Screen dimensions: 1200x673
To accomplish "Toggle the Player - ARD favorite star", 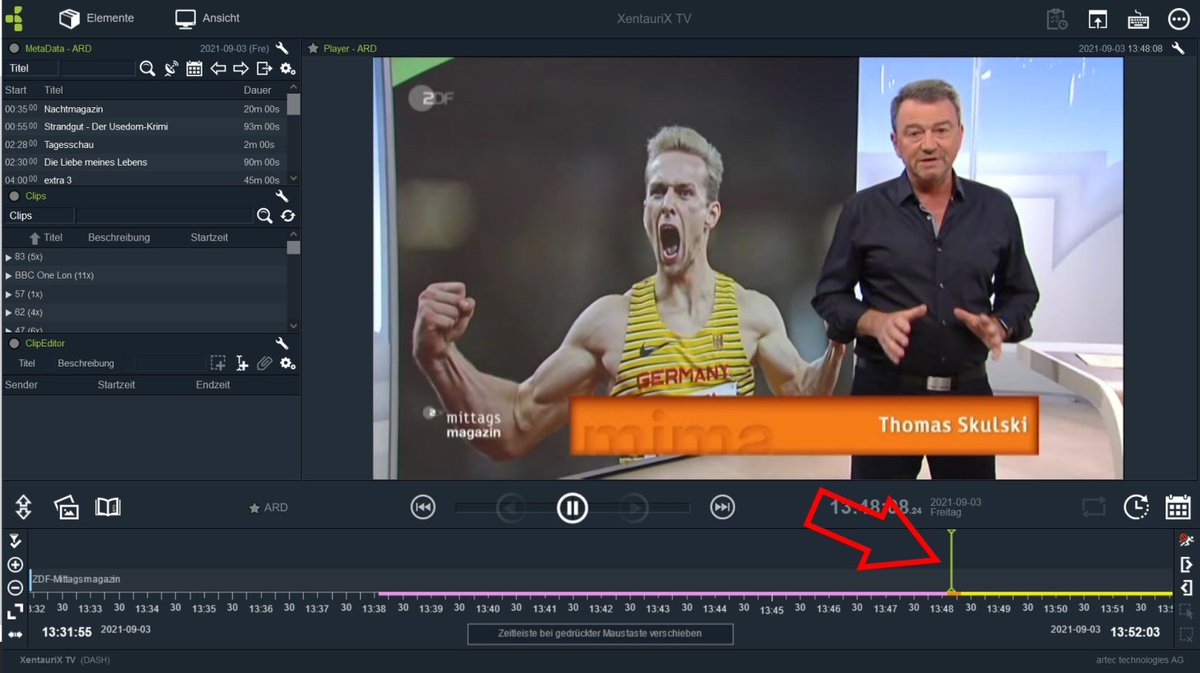I will [x=313, y=48].
